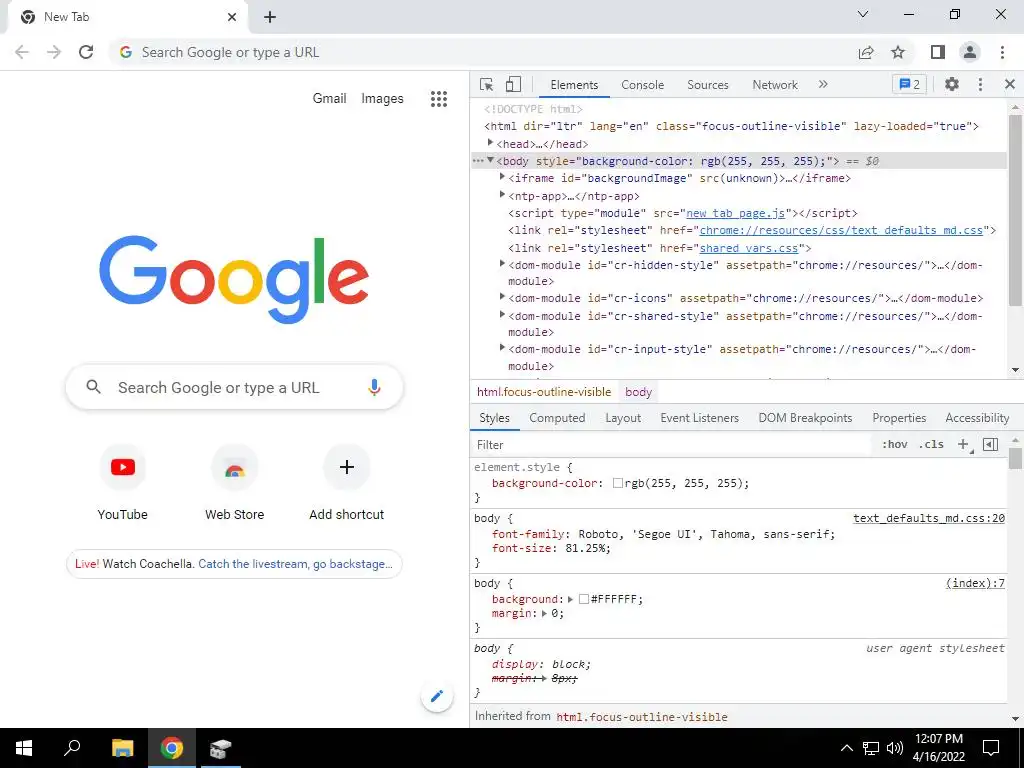Select body in the breadcrumb bar
The image size is (1024, 768).
(638, 392)
